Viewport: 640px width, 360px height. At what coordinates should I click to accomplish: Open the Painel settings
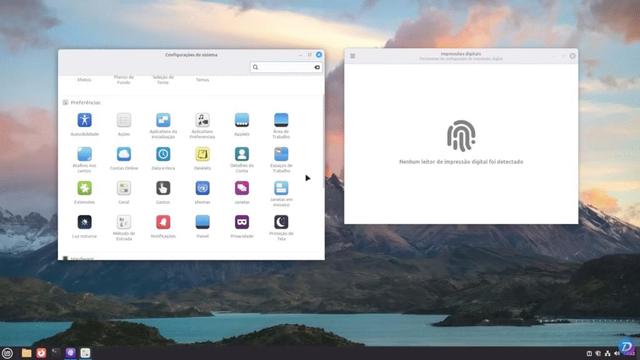(202, 227)
